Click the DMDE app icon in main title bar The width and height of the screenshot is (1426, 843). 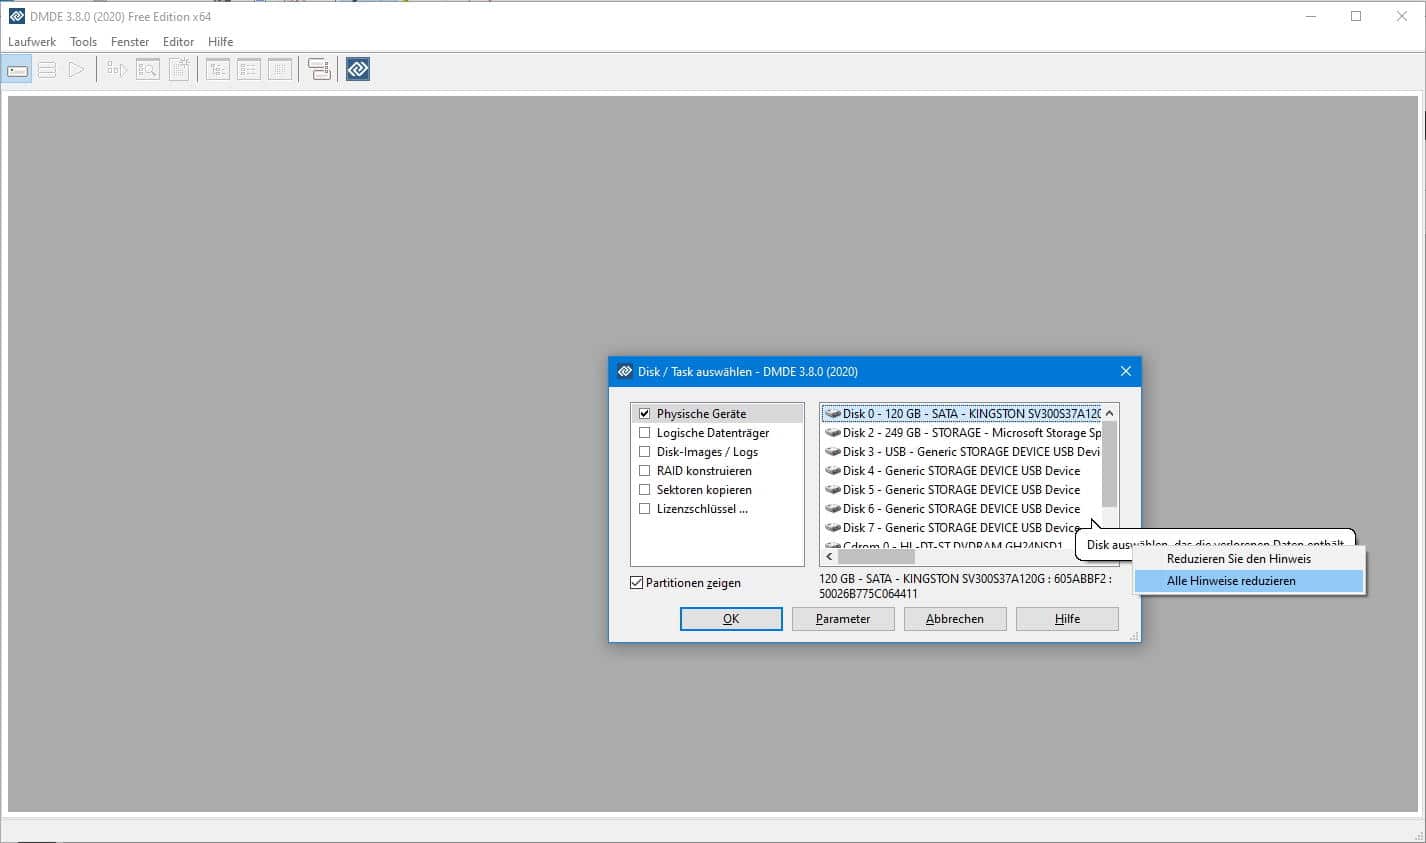pyautogui.click(x=17, y=16)
